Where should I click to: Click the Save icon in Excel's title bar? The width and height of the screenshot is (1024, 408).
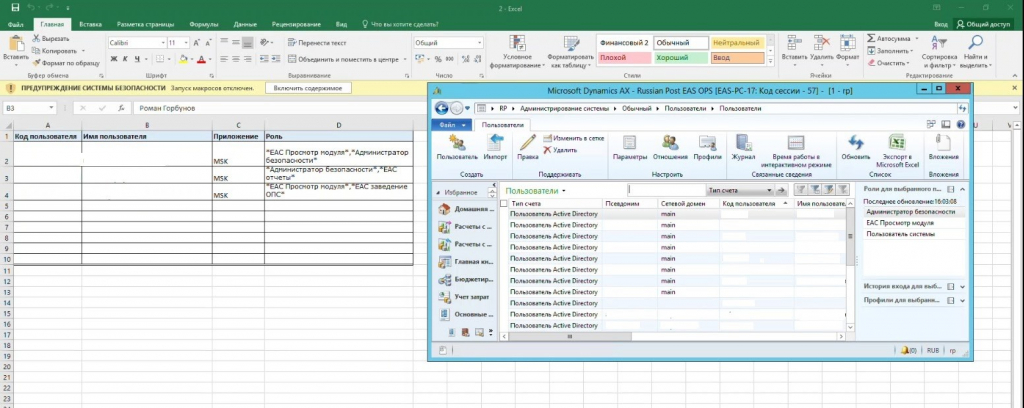(15, 7)
